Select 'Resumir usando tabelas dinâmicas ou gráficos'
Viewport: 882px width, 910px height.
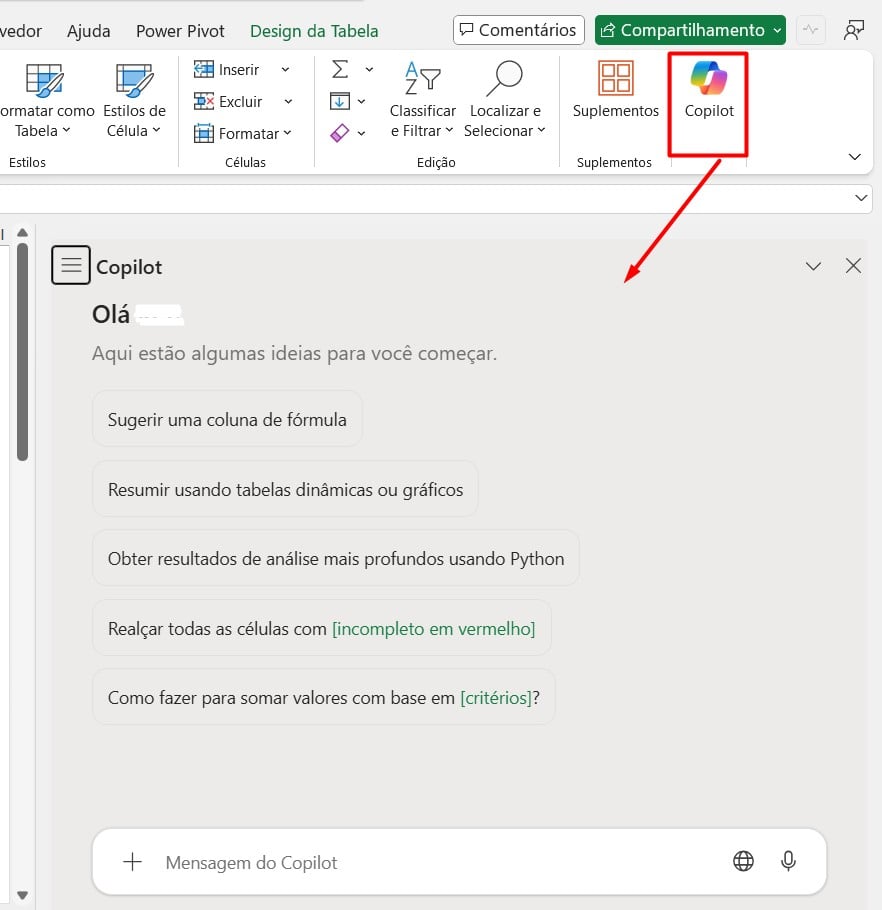(285, 489)
